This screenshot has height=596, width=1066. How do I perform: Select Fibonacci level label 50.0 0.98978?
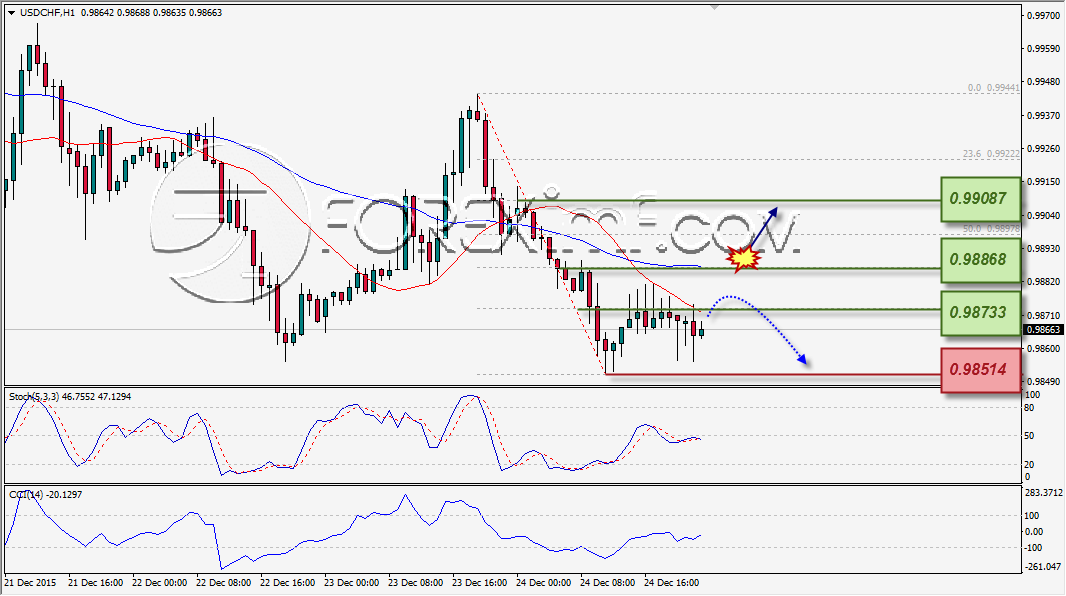pyautogui.click(x=991, y=230)
